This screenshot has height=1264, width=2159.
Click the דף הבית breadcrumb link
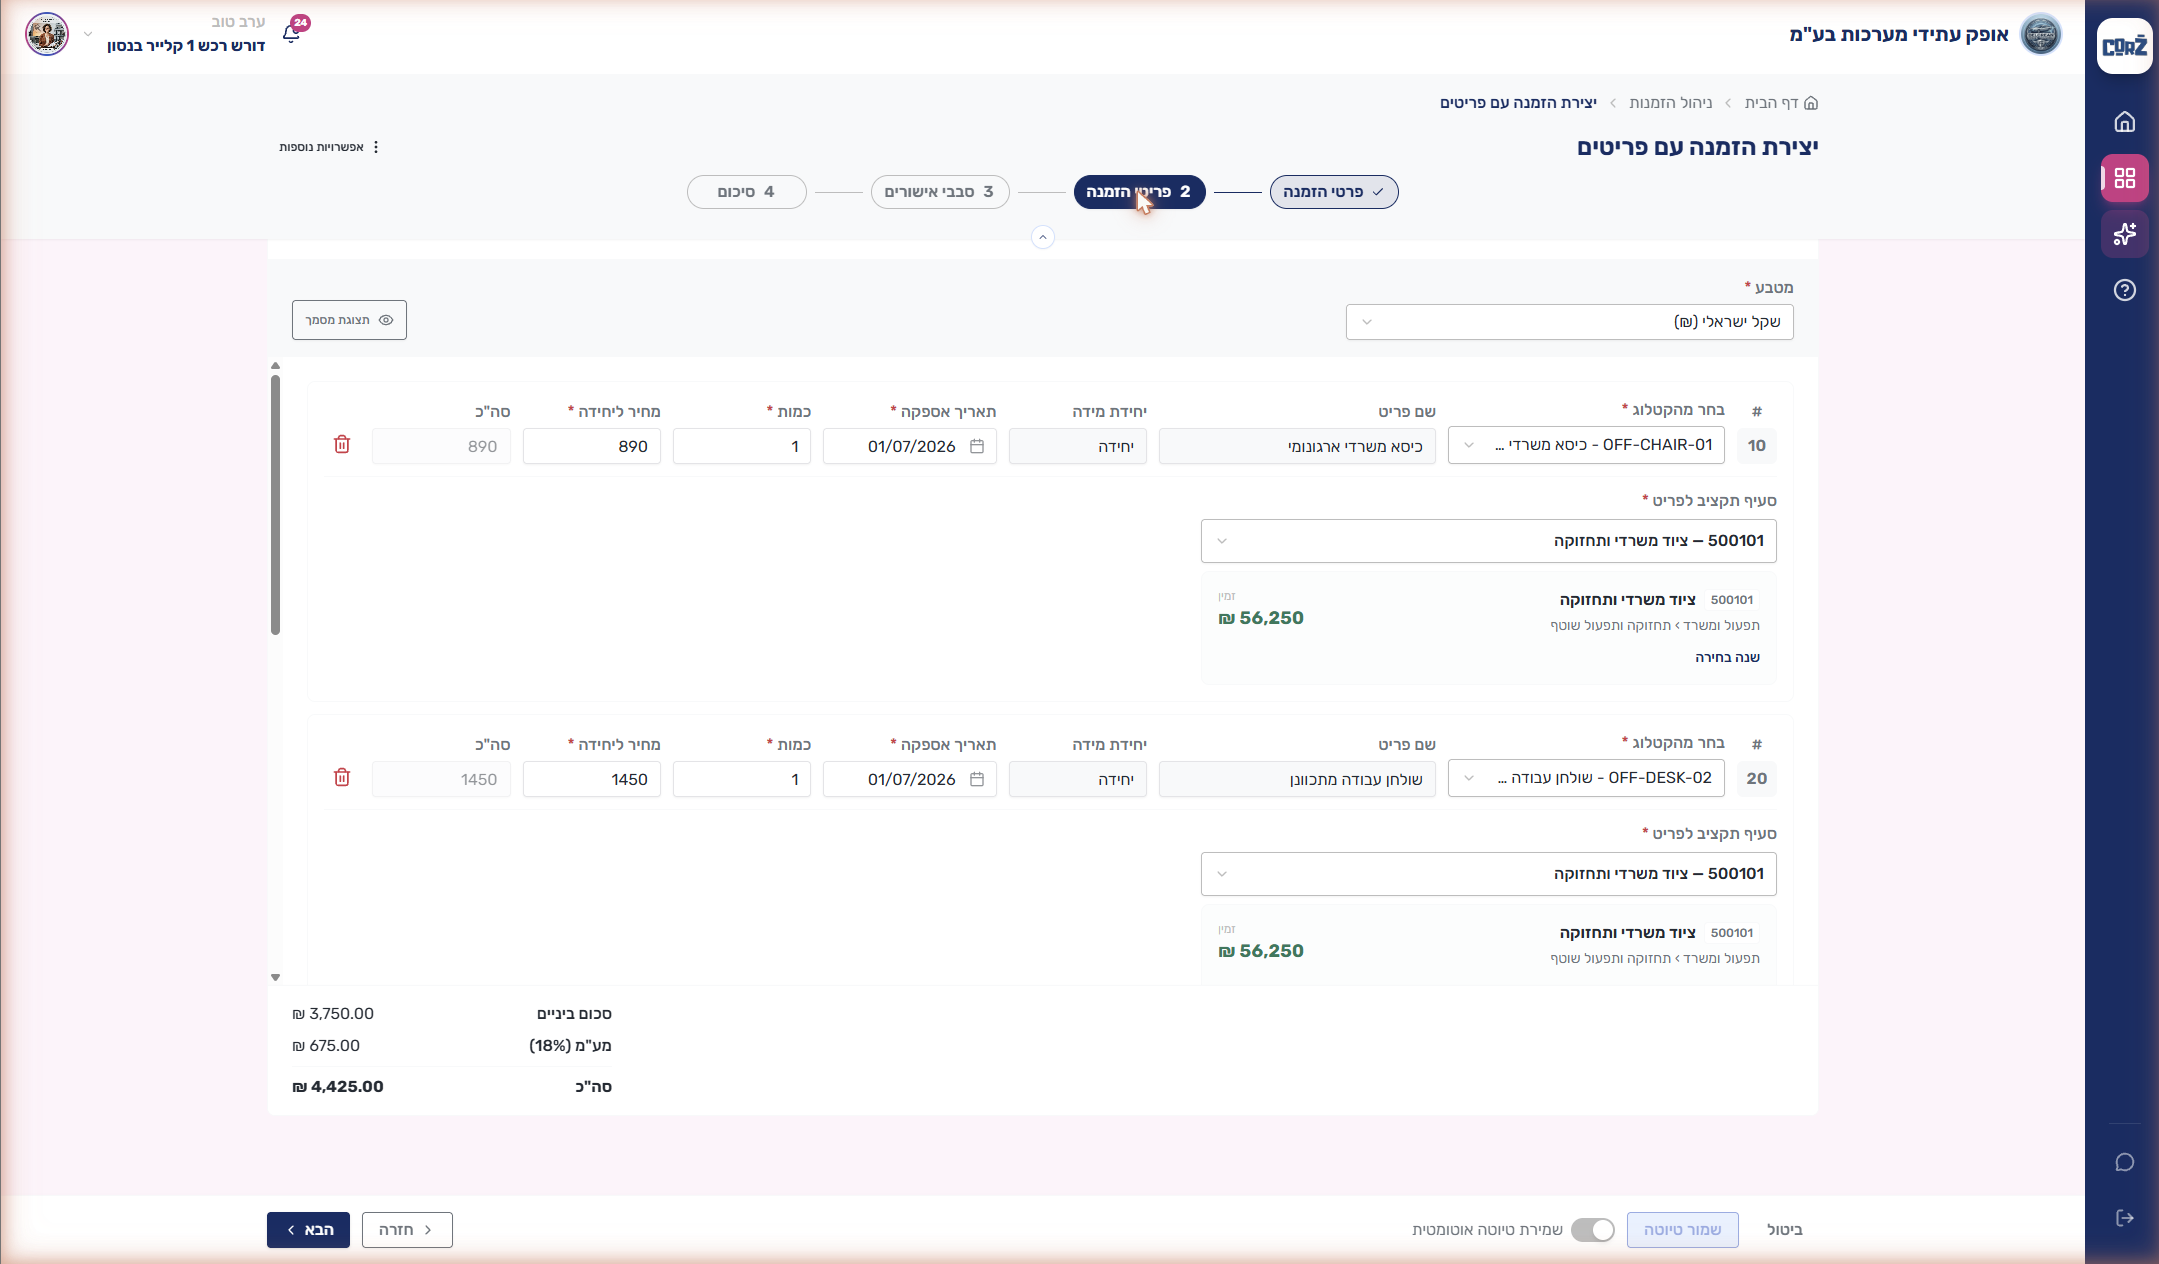coord(1772,103)
